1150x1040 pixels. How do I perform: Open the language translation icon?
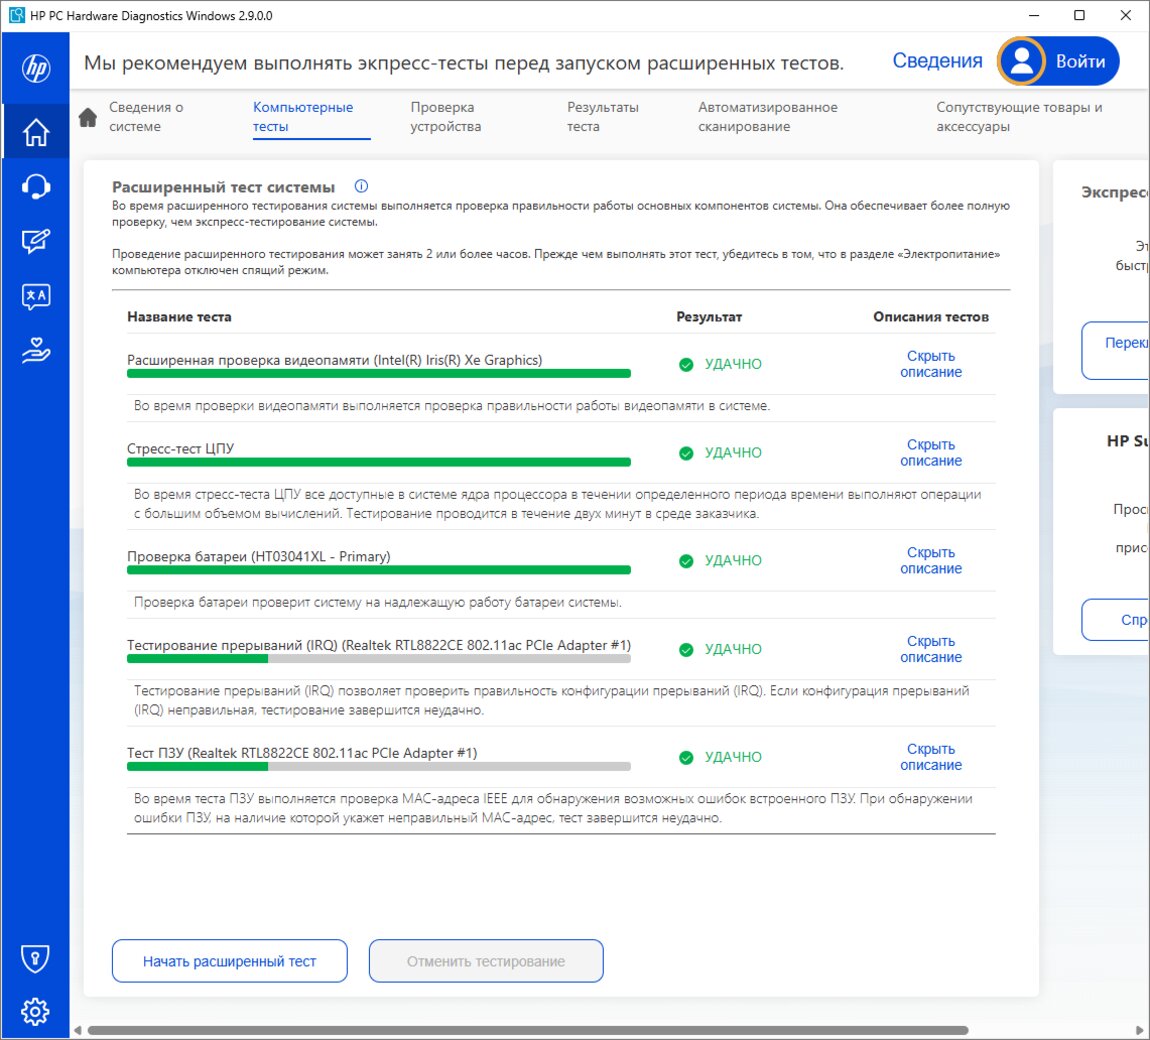click(36, 296)
